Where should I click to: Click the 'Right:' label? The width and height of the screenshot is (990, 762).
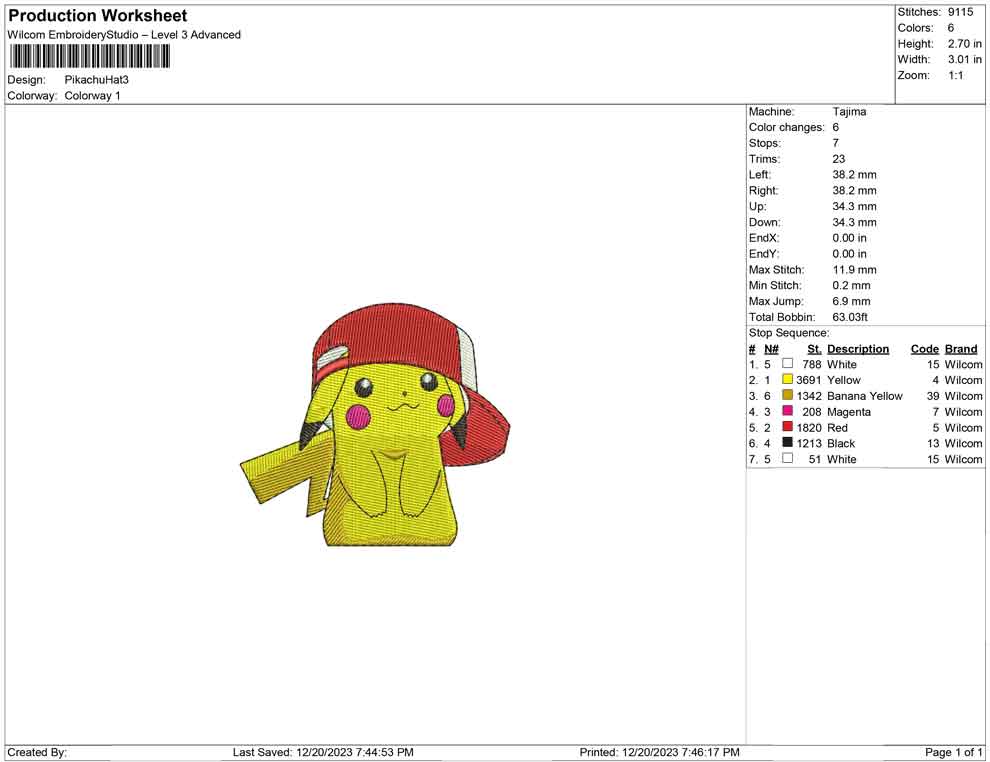click(764, 191)
